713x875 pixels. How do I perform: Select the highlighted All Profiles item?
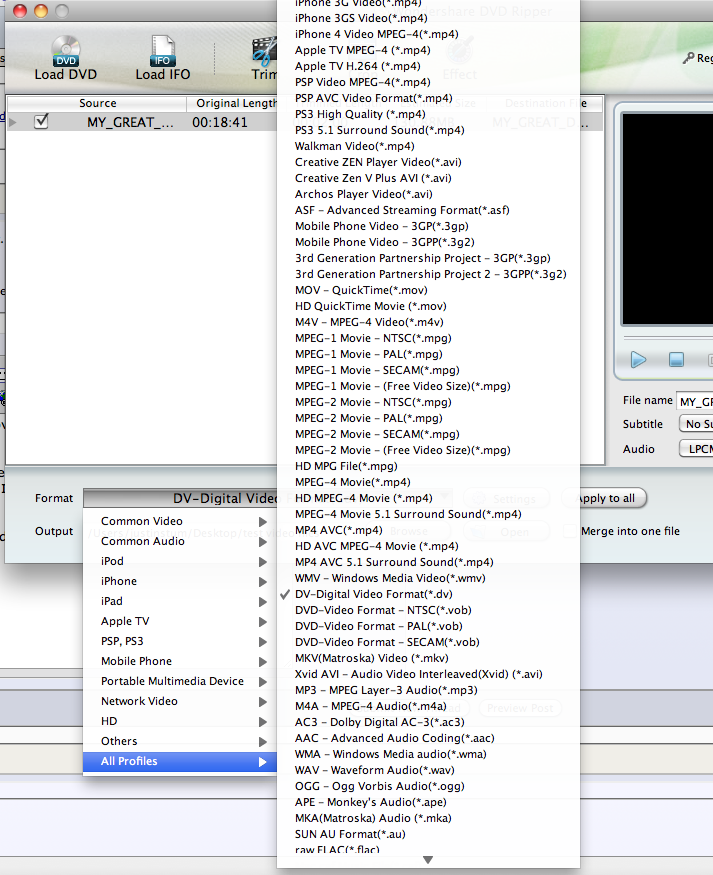pos(180,762)
